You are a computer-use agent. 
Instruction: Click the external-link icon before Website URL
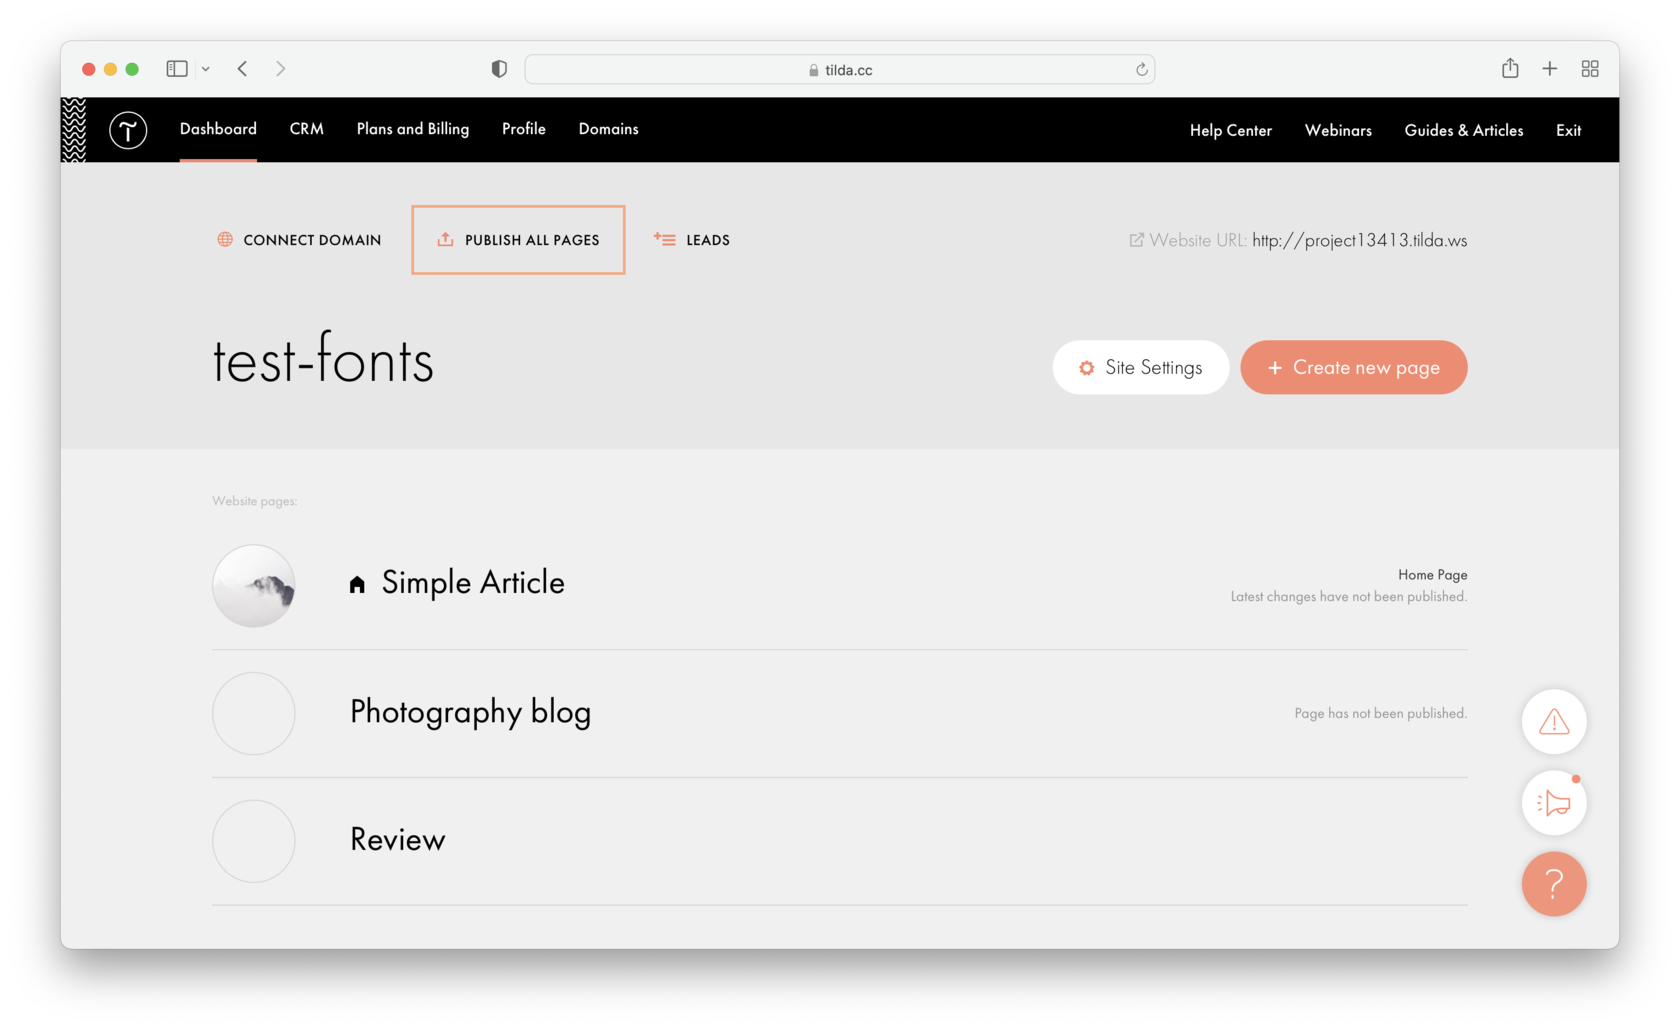1136,240
